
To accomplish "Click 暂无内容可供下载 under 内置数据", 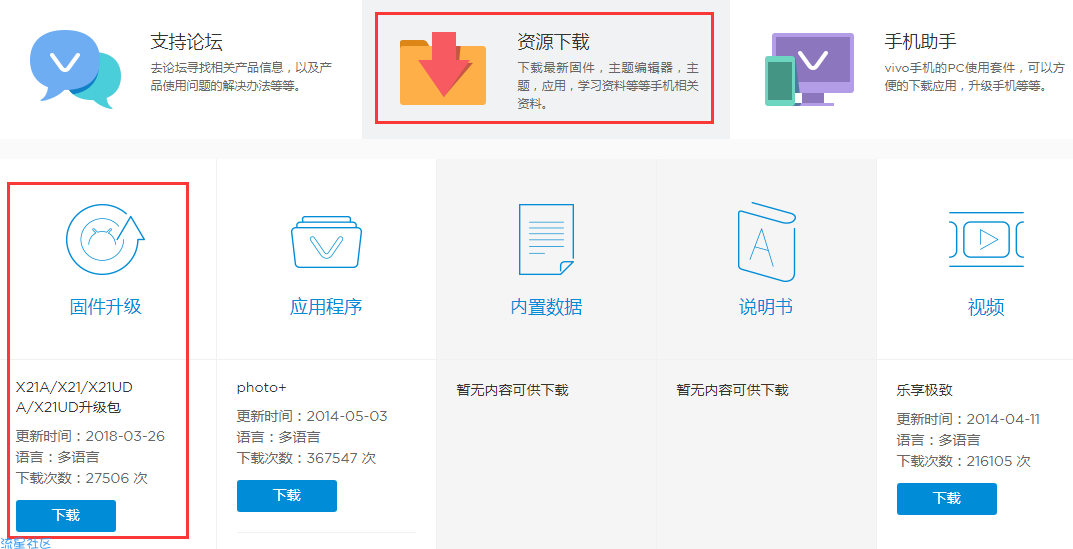I will tap(513, 390).
